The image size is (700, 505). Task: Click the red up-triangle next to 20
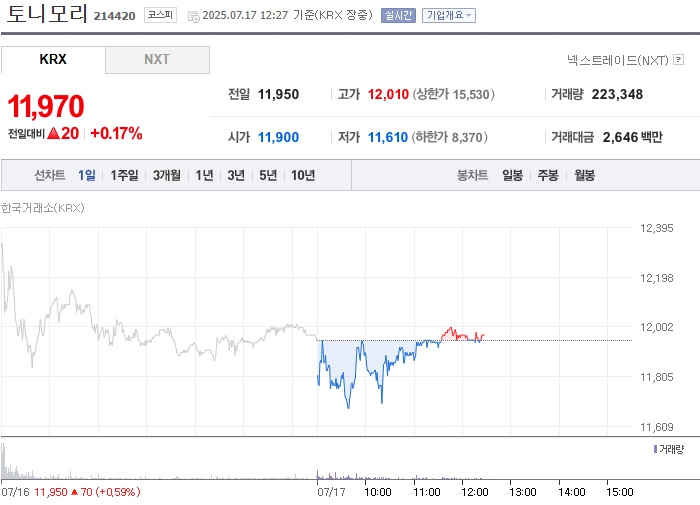point(53,133)
